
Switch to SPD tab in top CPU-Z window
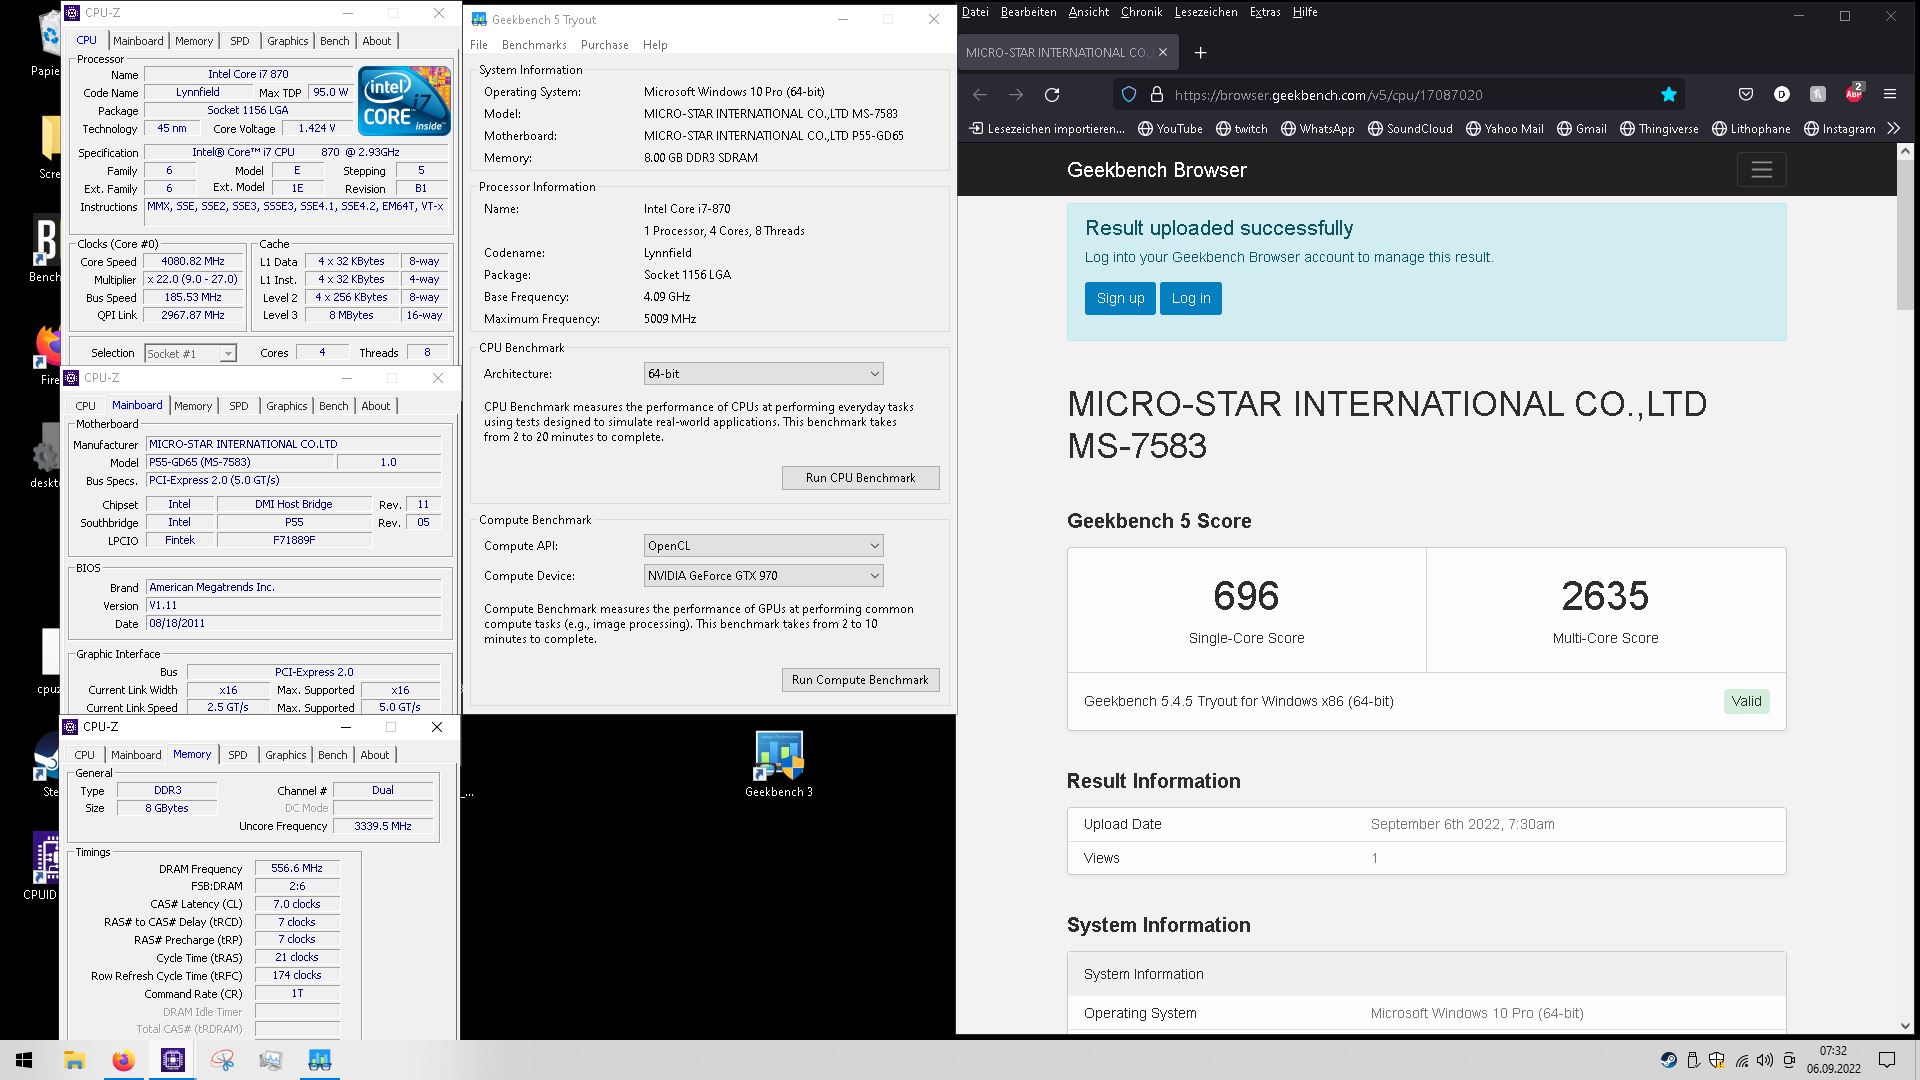tap(239, 41)
